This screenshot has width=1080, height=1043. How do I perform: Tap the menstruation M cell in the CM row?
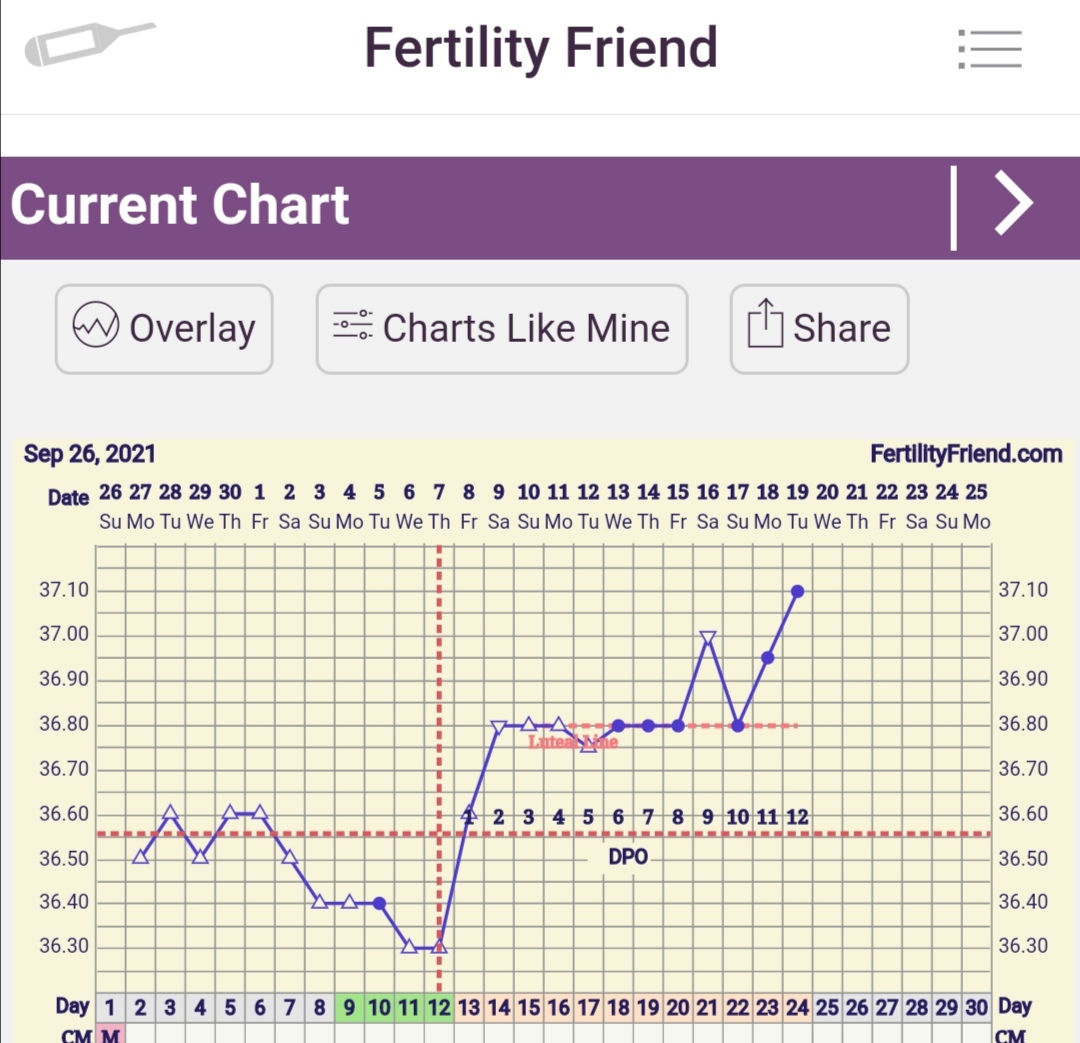pyautogui.click(x=110, y=1036)
